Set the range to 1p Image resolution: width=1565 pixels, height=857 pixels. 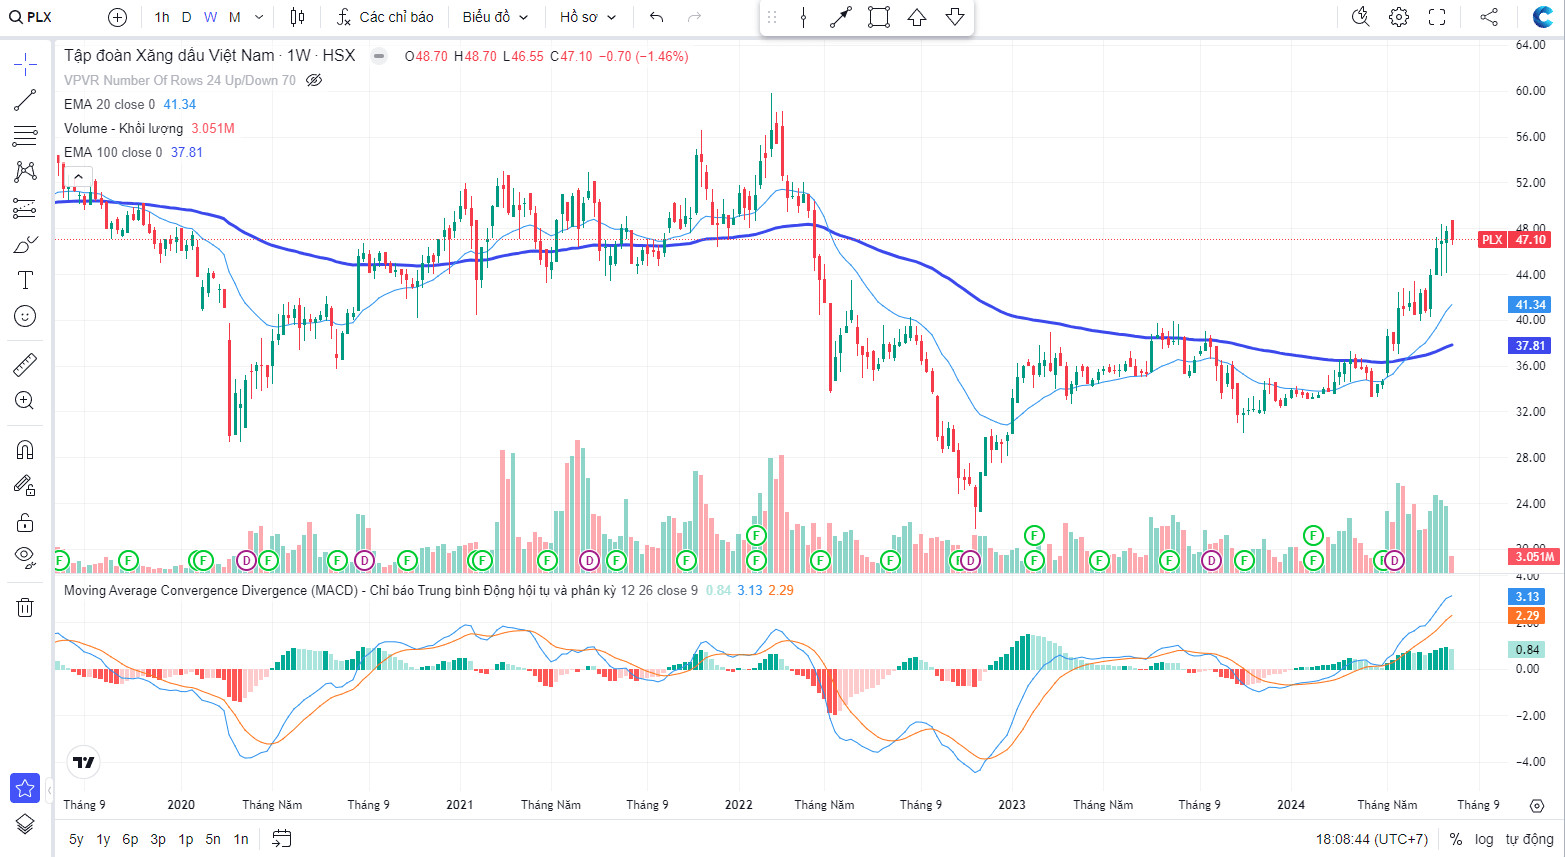[x=186, y=839]
